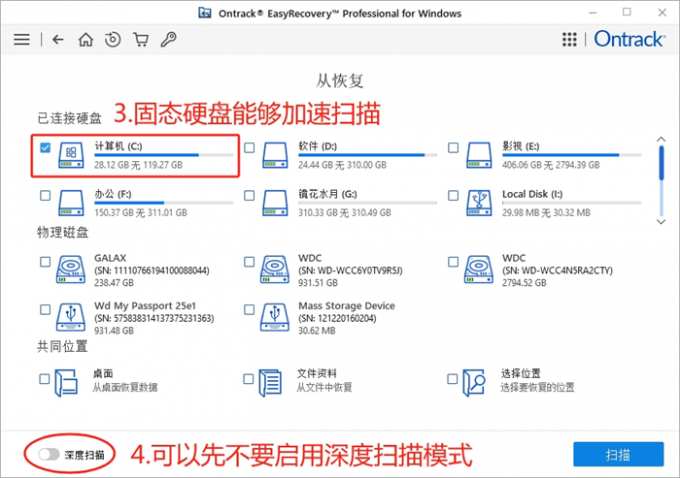This screenshot has width=680, height=478.
Task: Click the C: drive usage bar
Action: 164,155
